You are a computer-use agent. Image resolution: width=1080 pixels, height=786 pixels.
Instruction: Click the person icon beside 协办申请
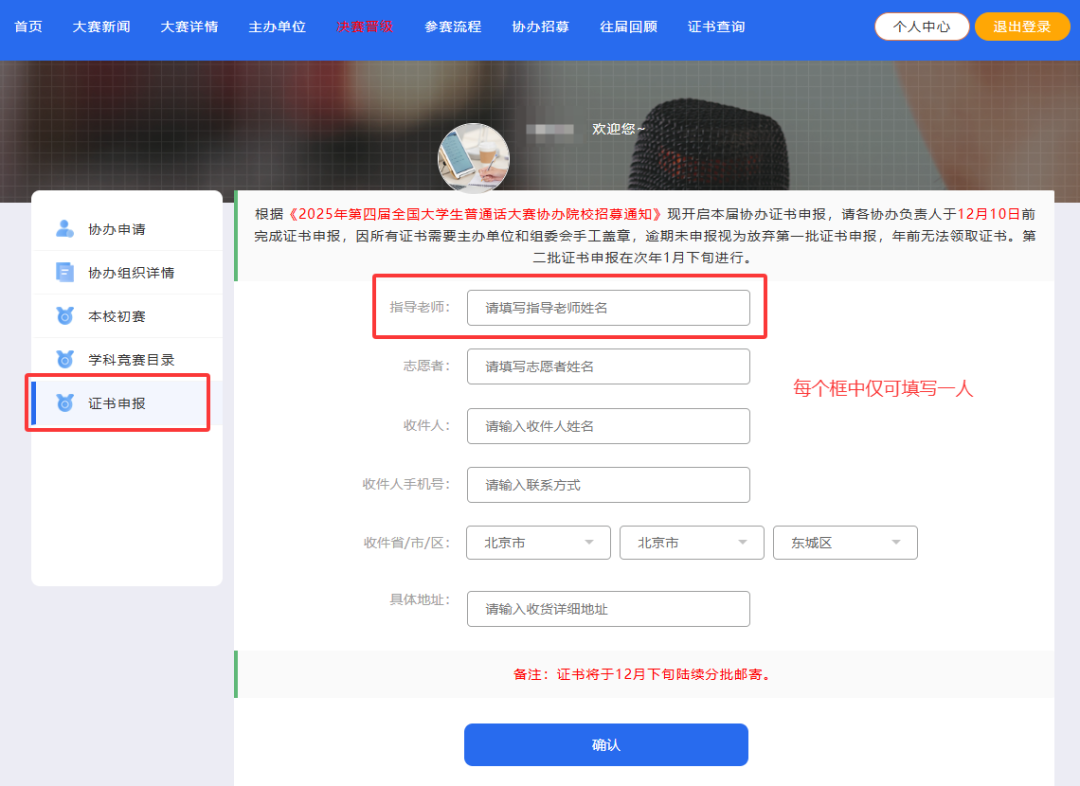65,229
